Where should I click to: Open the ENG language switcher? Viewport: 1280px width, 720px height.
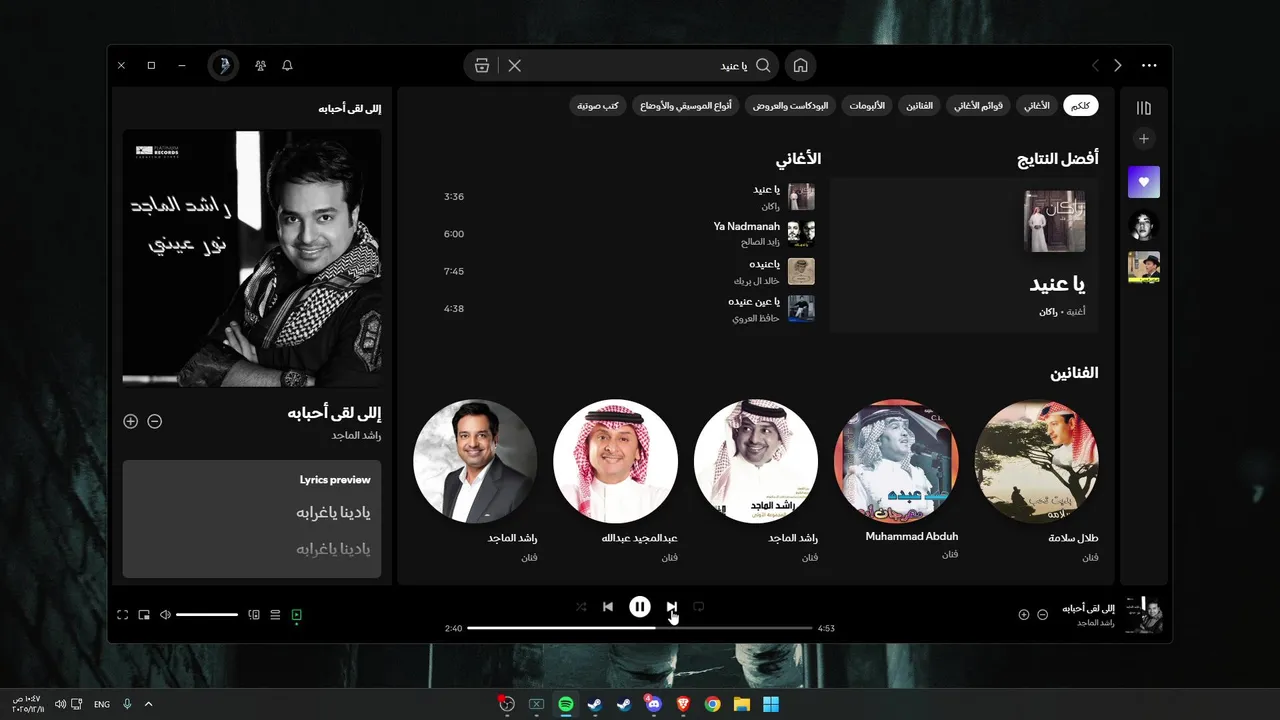(102, 704)
